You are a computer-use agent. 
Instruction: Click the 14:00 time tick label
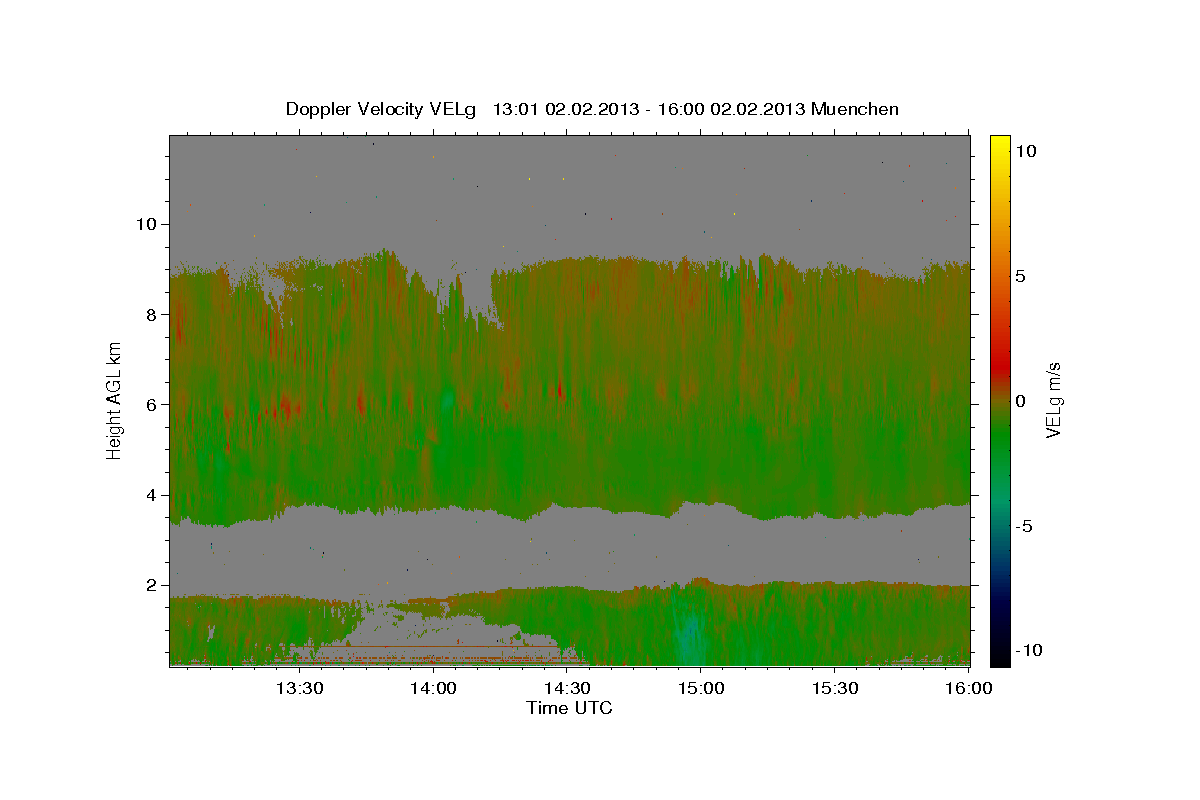434,688
